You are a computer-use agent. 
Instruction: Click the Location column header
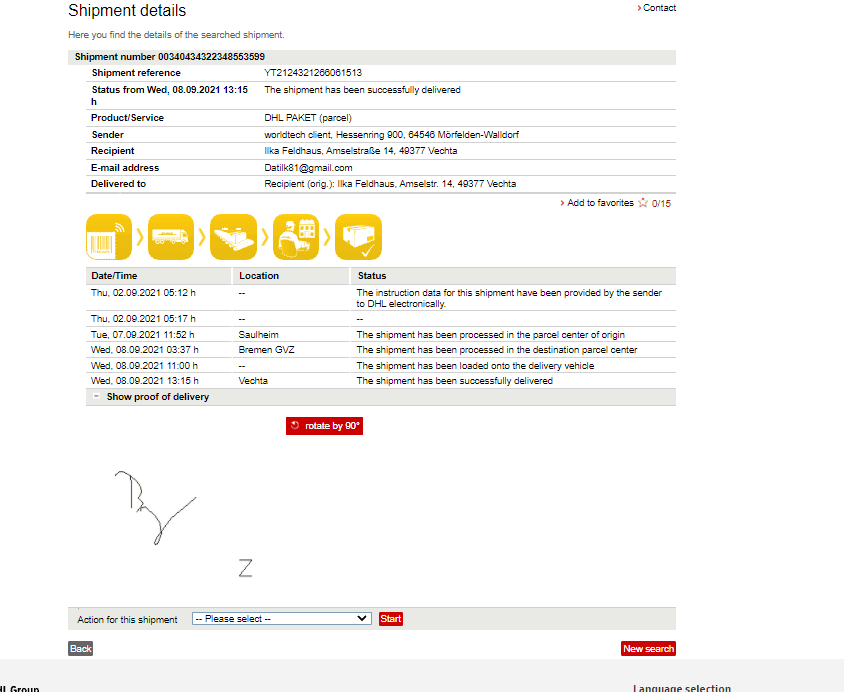click(x=259, y=276)
